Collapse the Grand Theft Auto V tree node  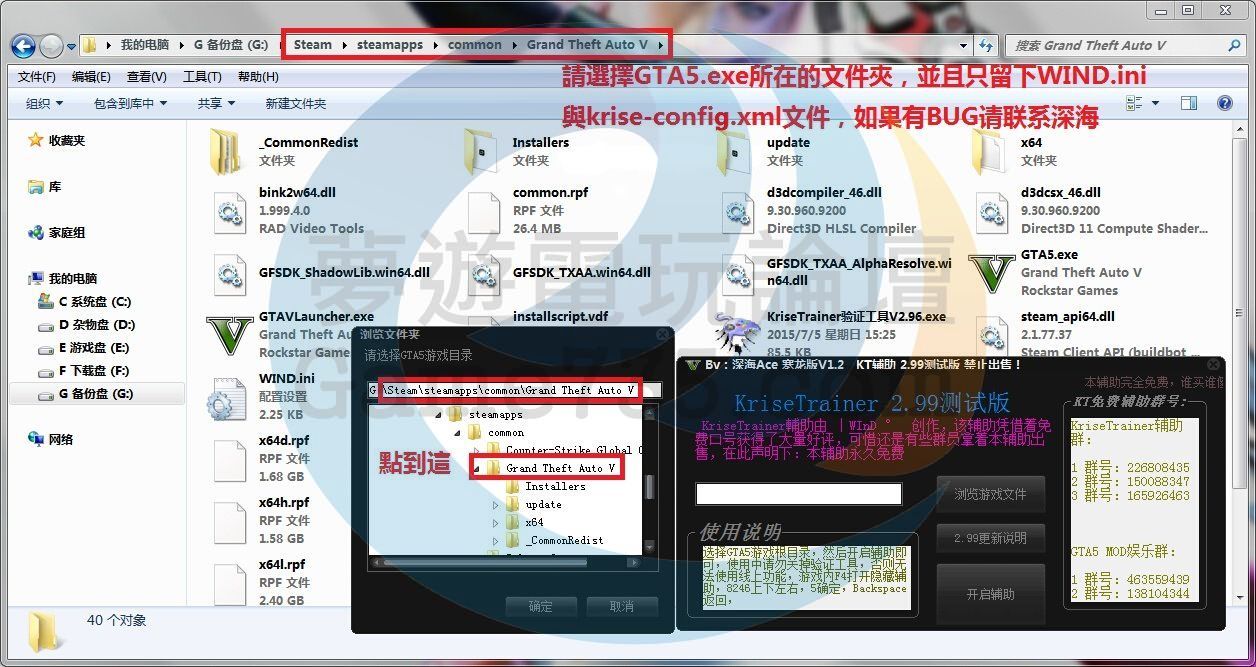pos(477,468)
